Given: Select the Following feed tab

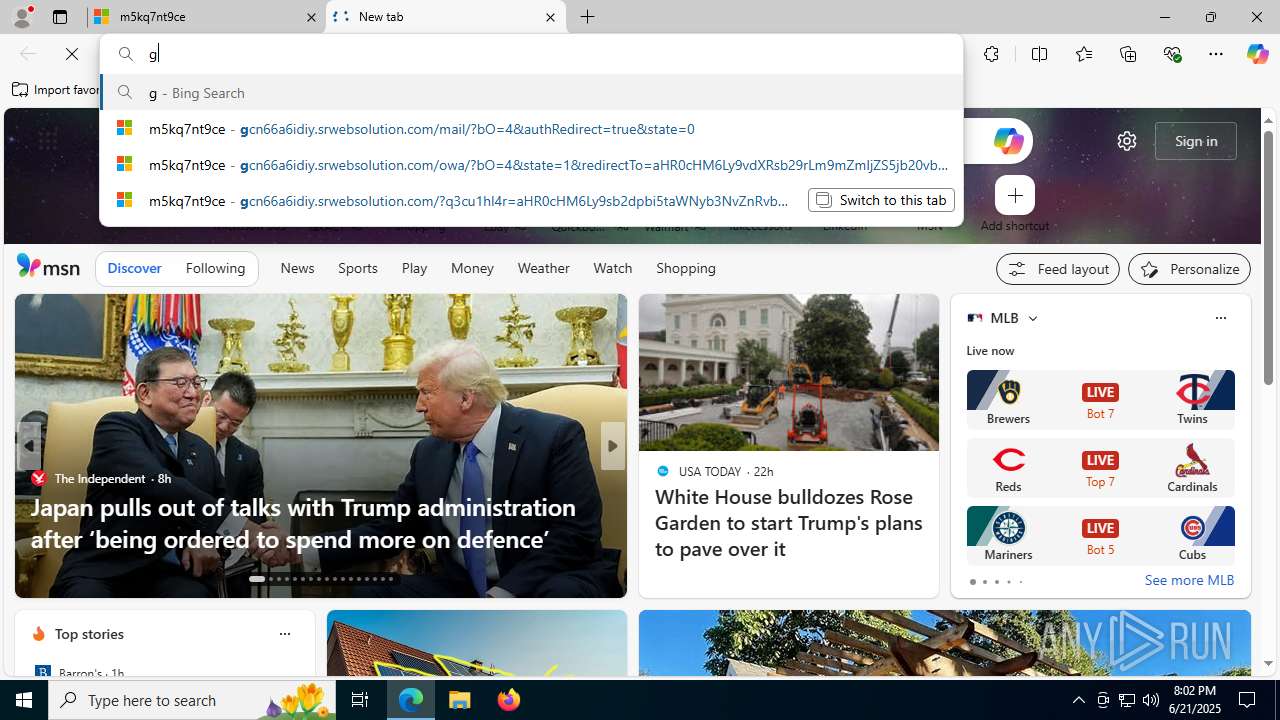Looking at the screenshot, I should click(215, 268).
